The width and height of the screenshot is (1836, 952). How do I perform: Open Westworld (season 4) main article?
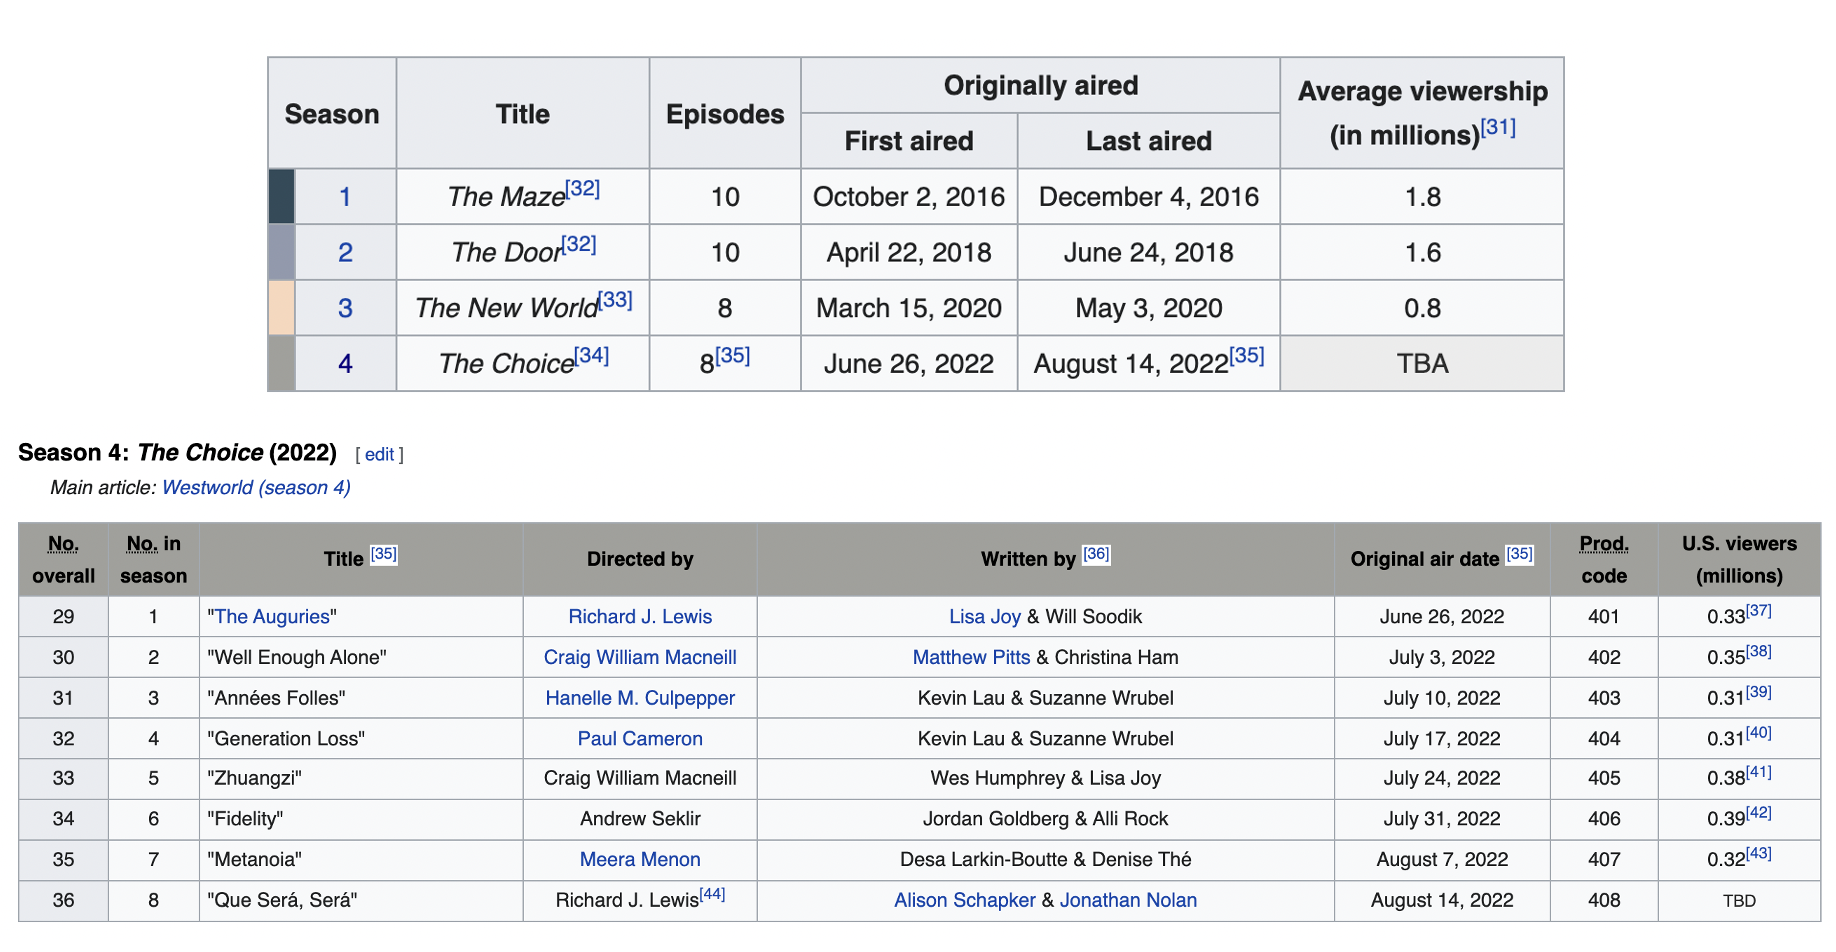[x=256, y=488]
